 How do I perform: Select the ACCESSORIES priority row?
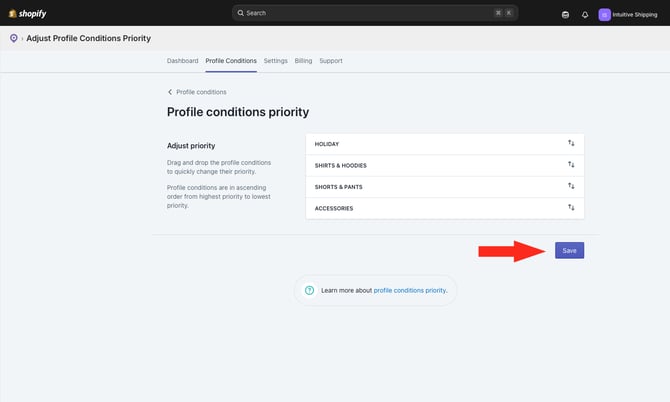click(445, 208)
